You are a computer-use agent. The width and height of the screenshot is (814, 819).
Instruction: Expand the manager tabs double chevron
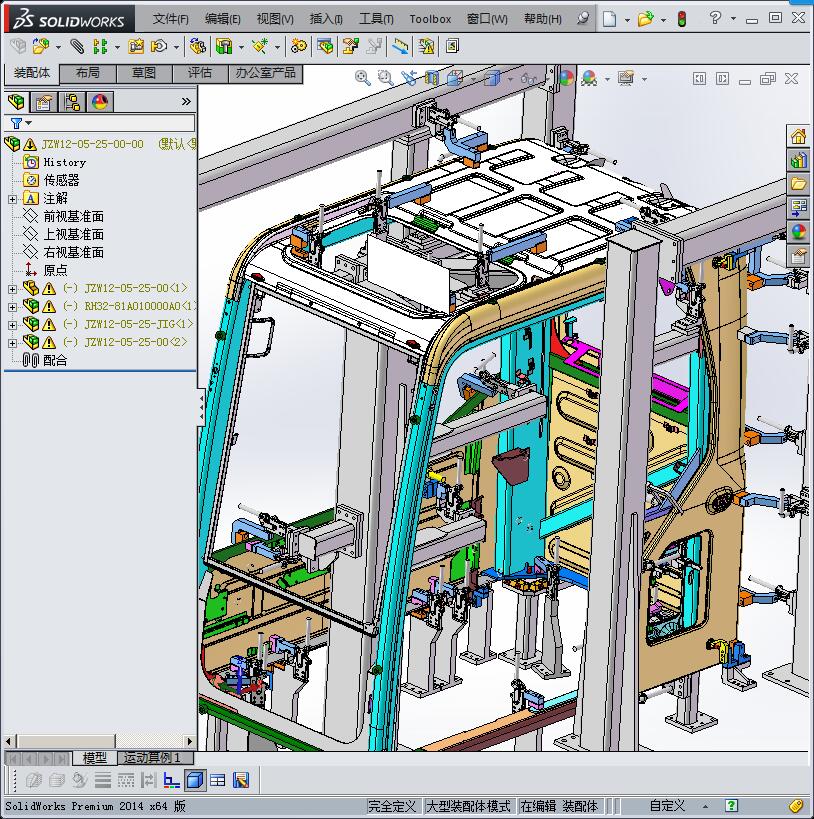point(187,101)
